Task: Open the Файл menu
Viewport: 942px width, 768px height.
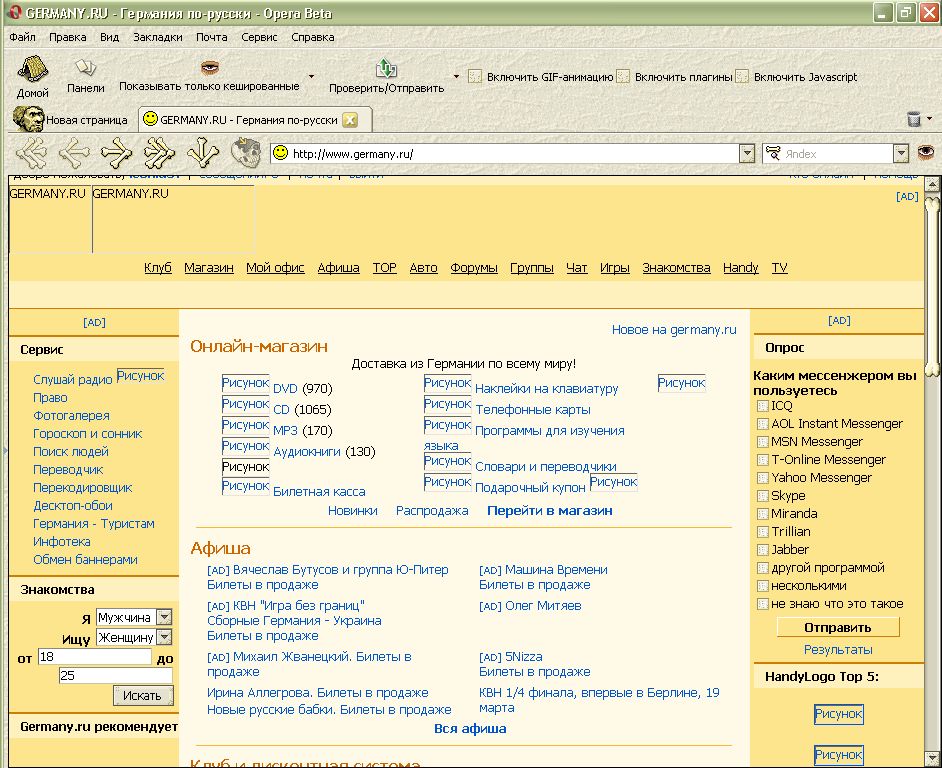Action: pos(22,37)
